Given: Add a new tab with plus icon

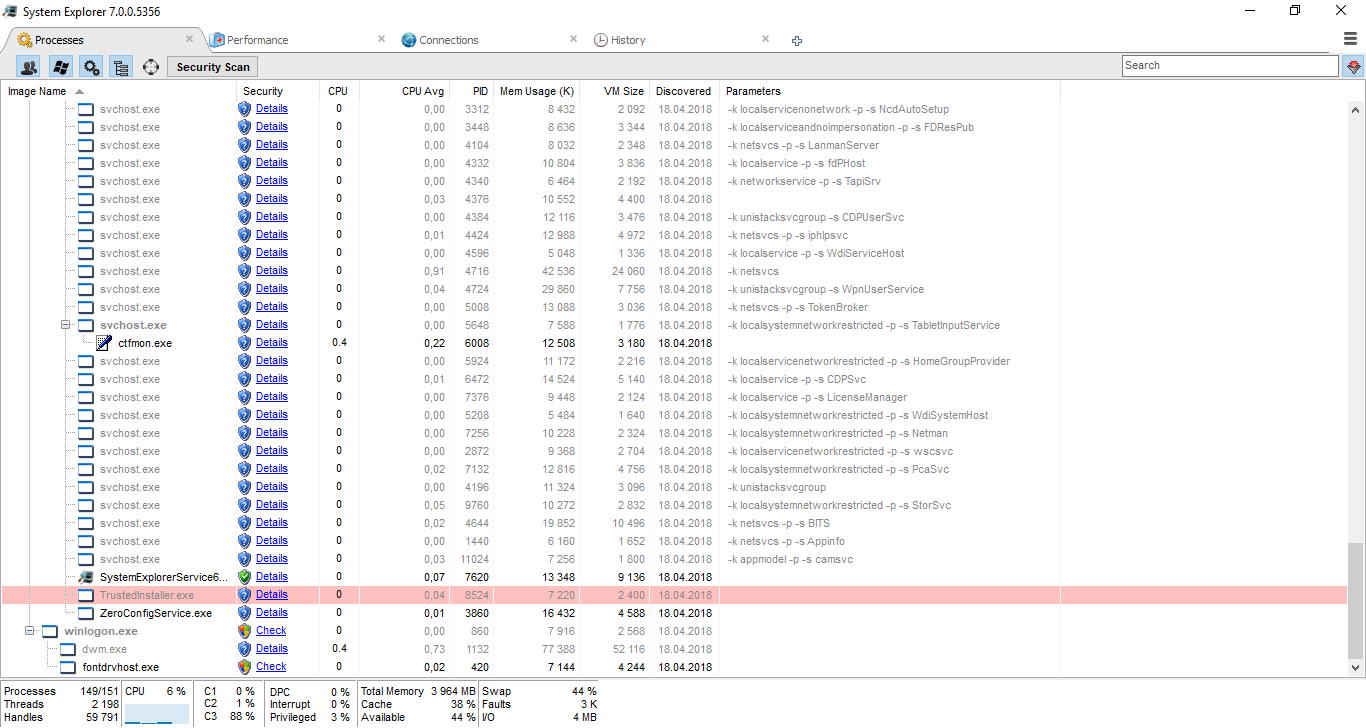Looking at the screenshot, I should [x=797, y=41].
